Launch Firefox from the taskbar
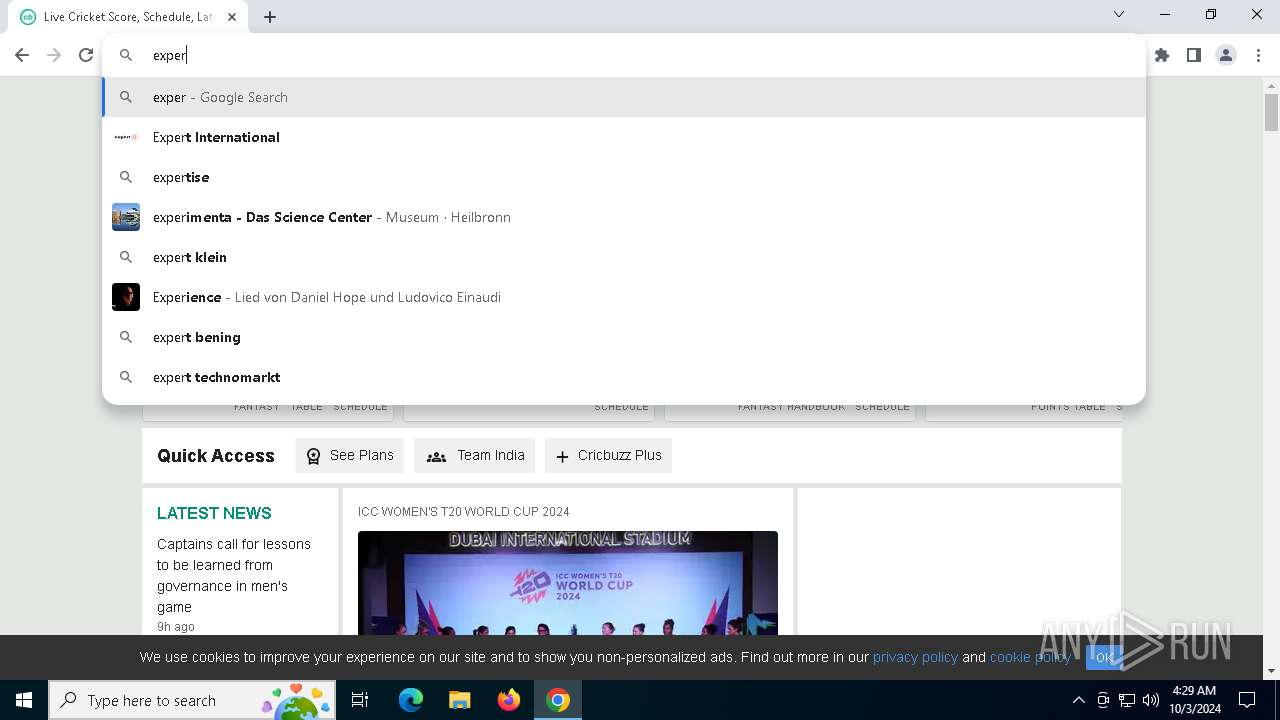The image size is (1280, 720). click(x=509, y=700)
